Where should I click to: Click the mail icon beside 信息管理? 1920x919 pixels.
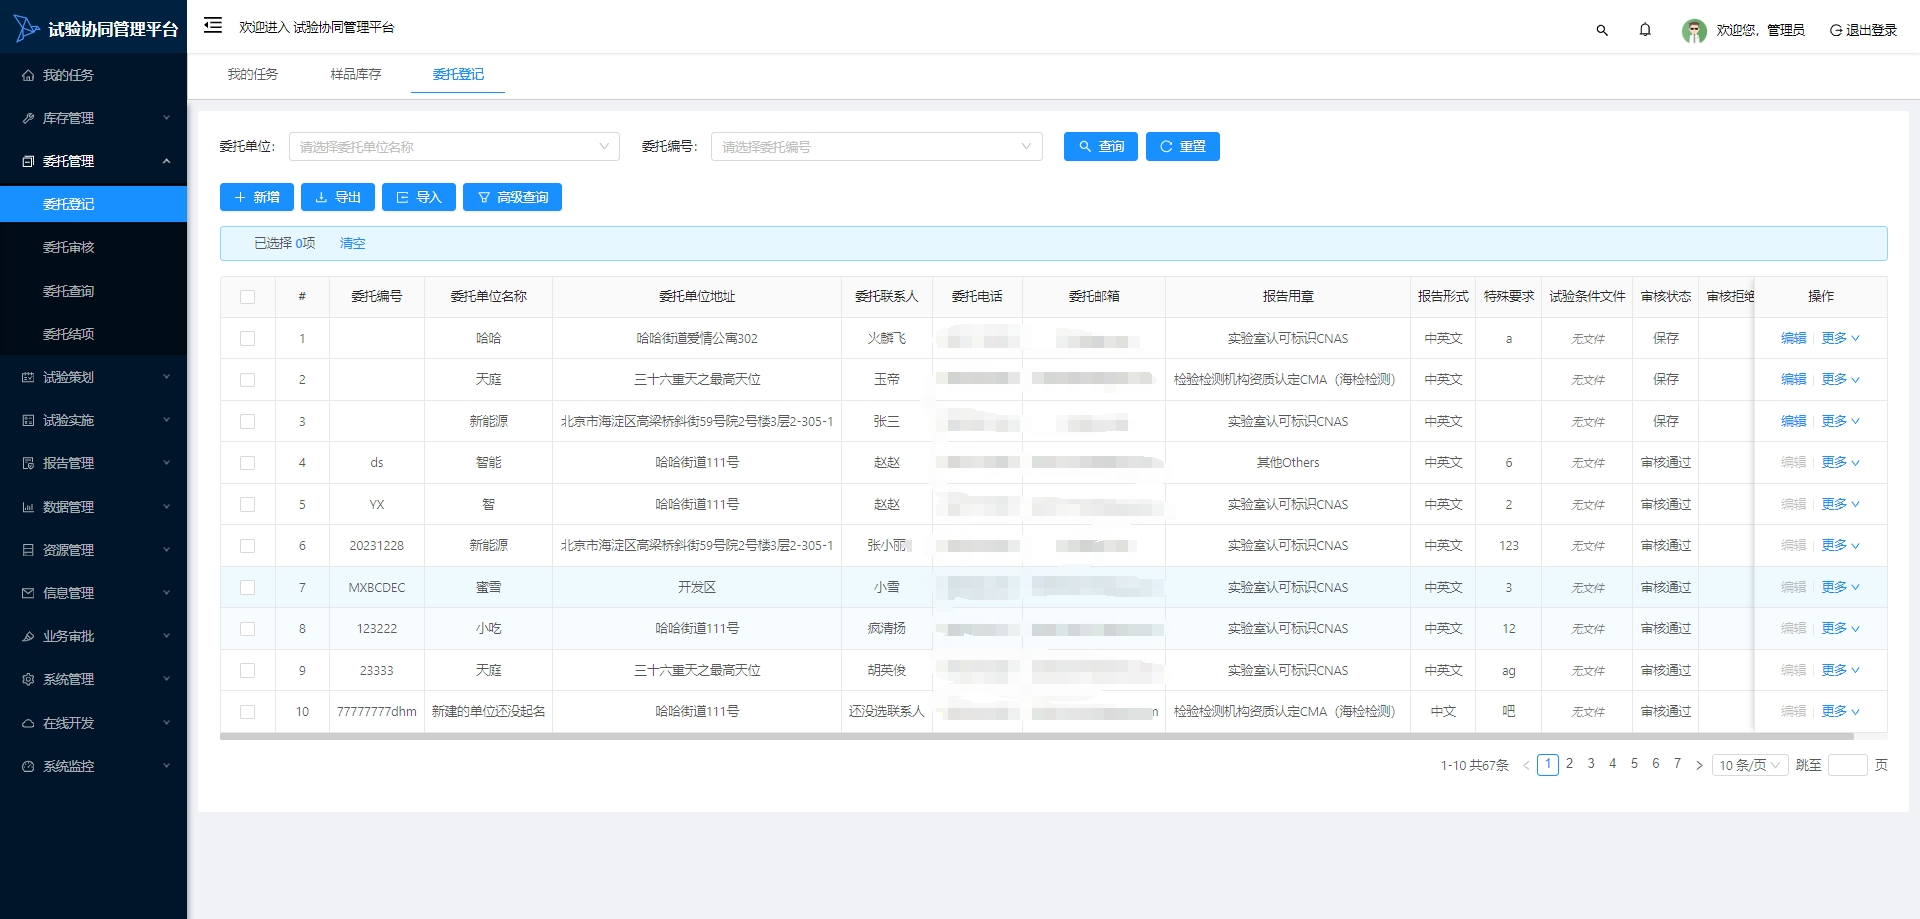[28, 593]
